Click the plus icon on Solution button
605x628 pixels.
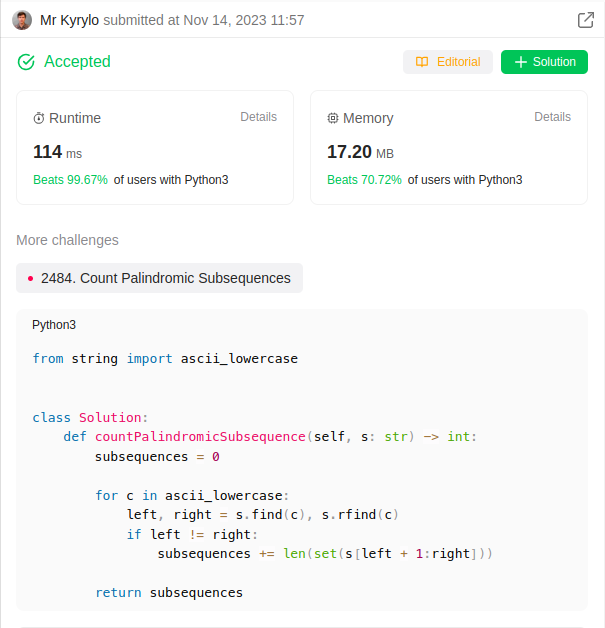click(520, 62)
